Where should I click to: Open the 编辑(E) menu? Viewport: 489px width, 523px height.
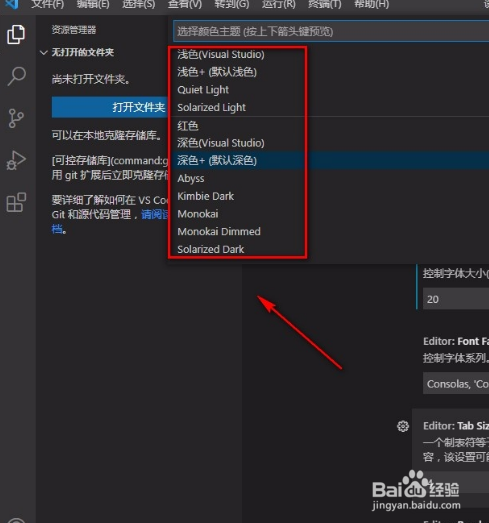(x=93, y=4)
